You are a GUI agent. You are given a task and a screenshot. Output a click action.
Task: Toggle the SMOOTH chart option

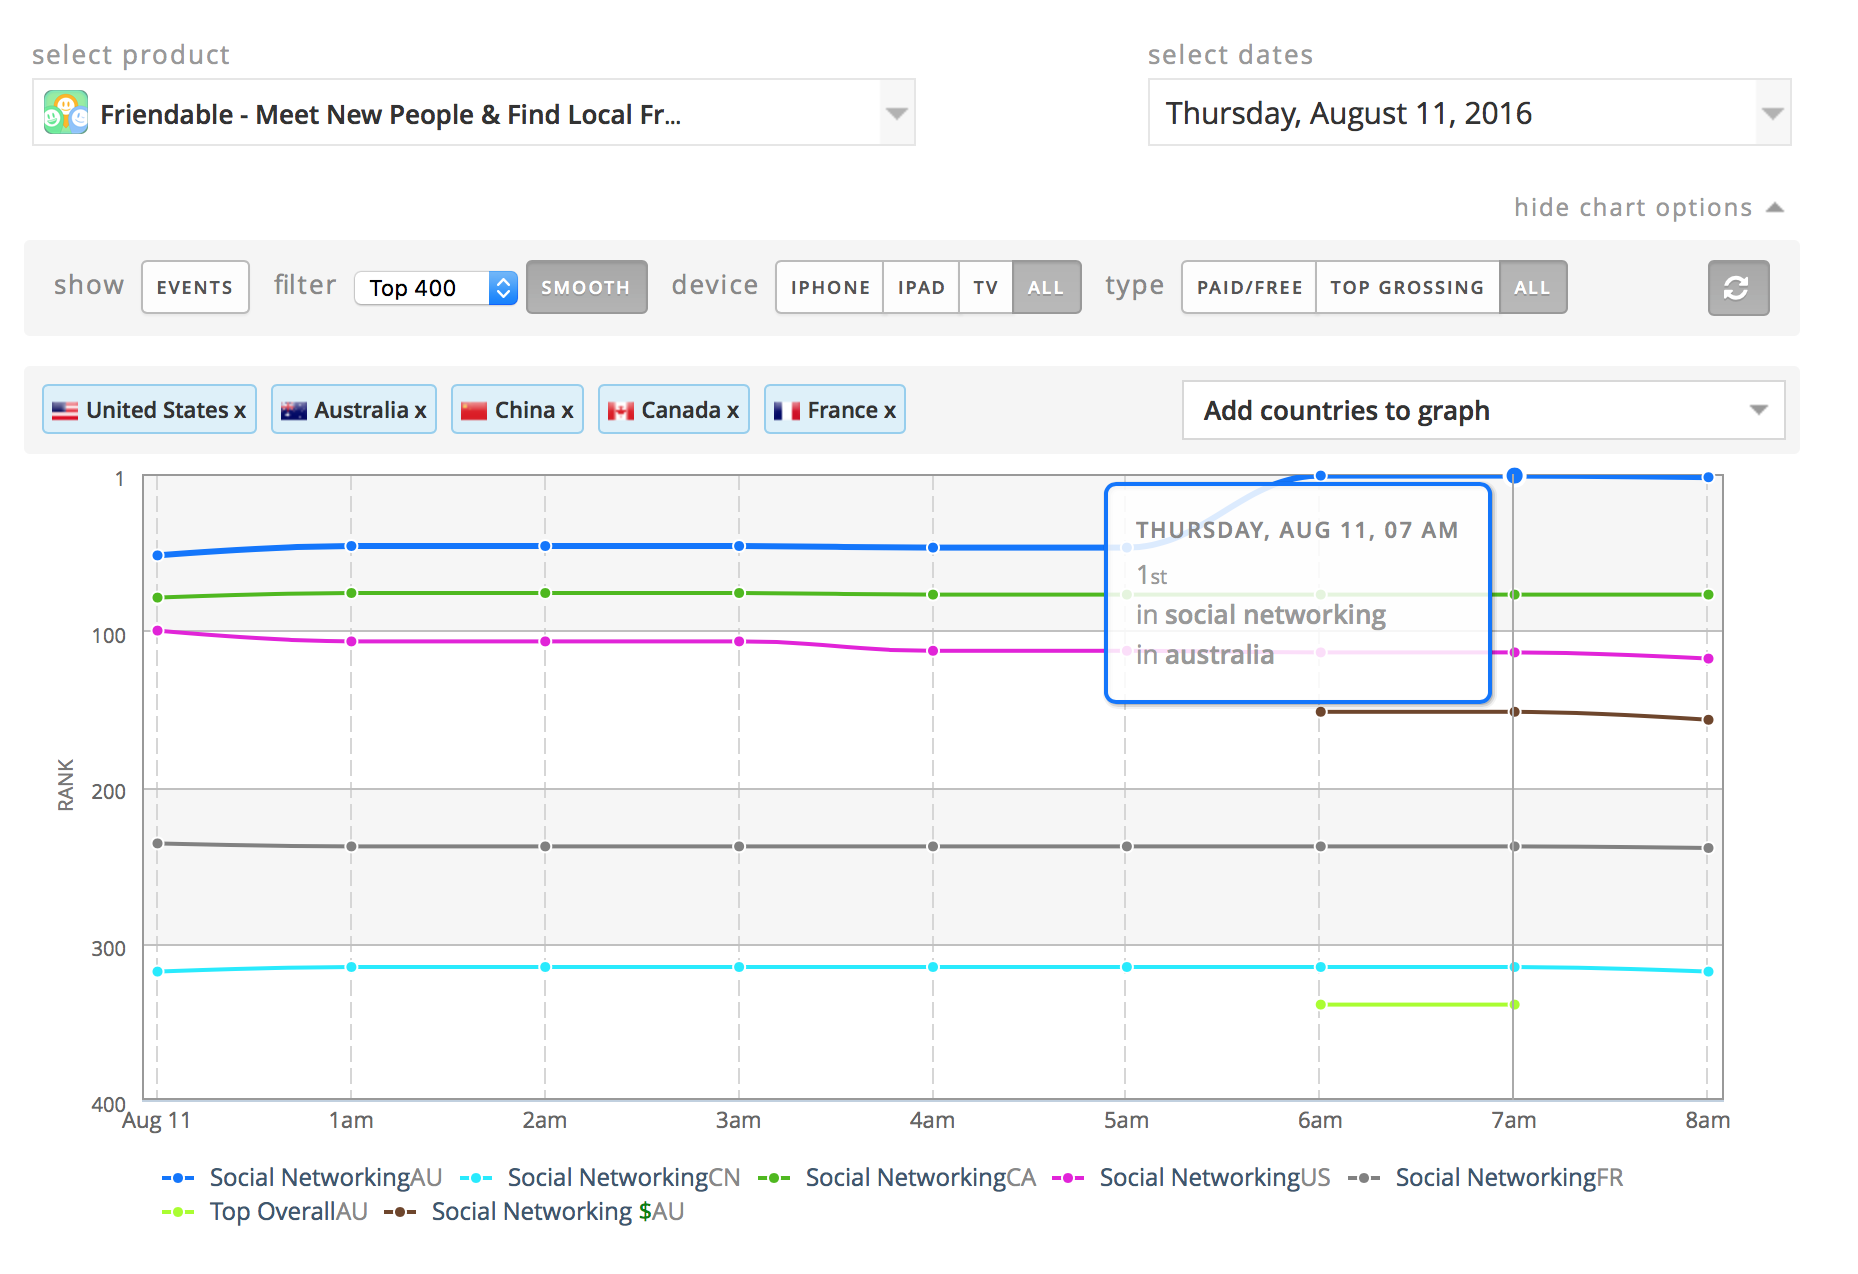(x=586, y=288)
